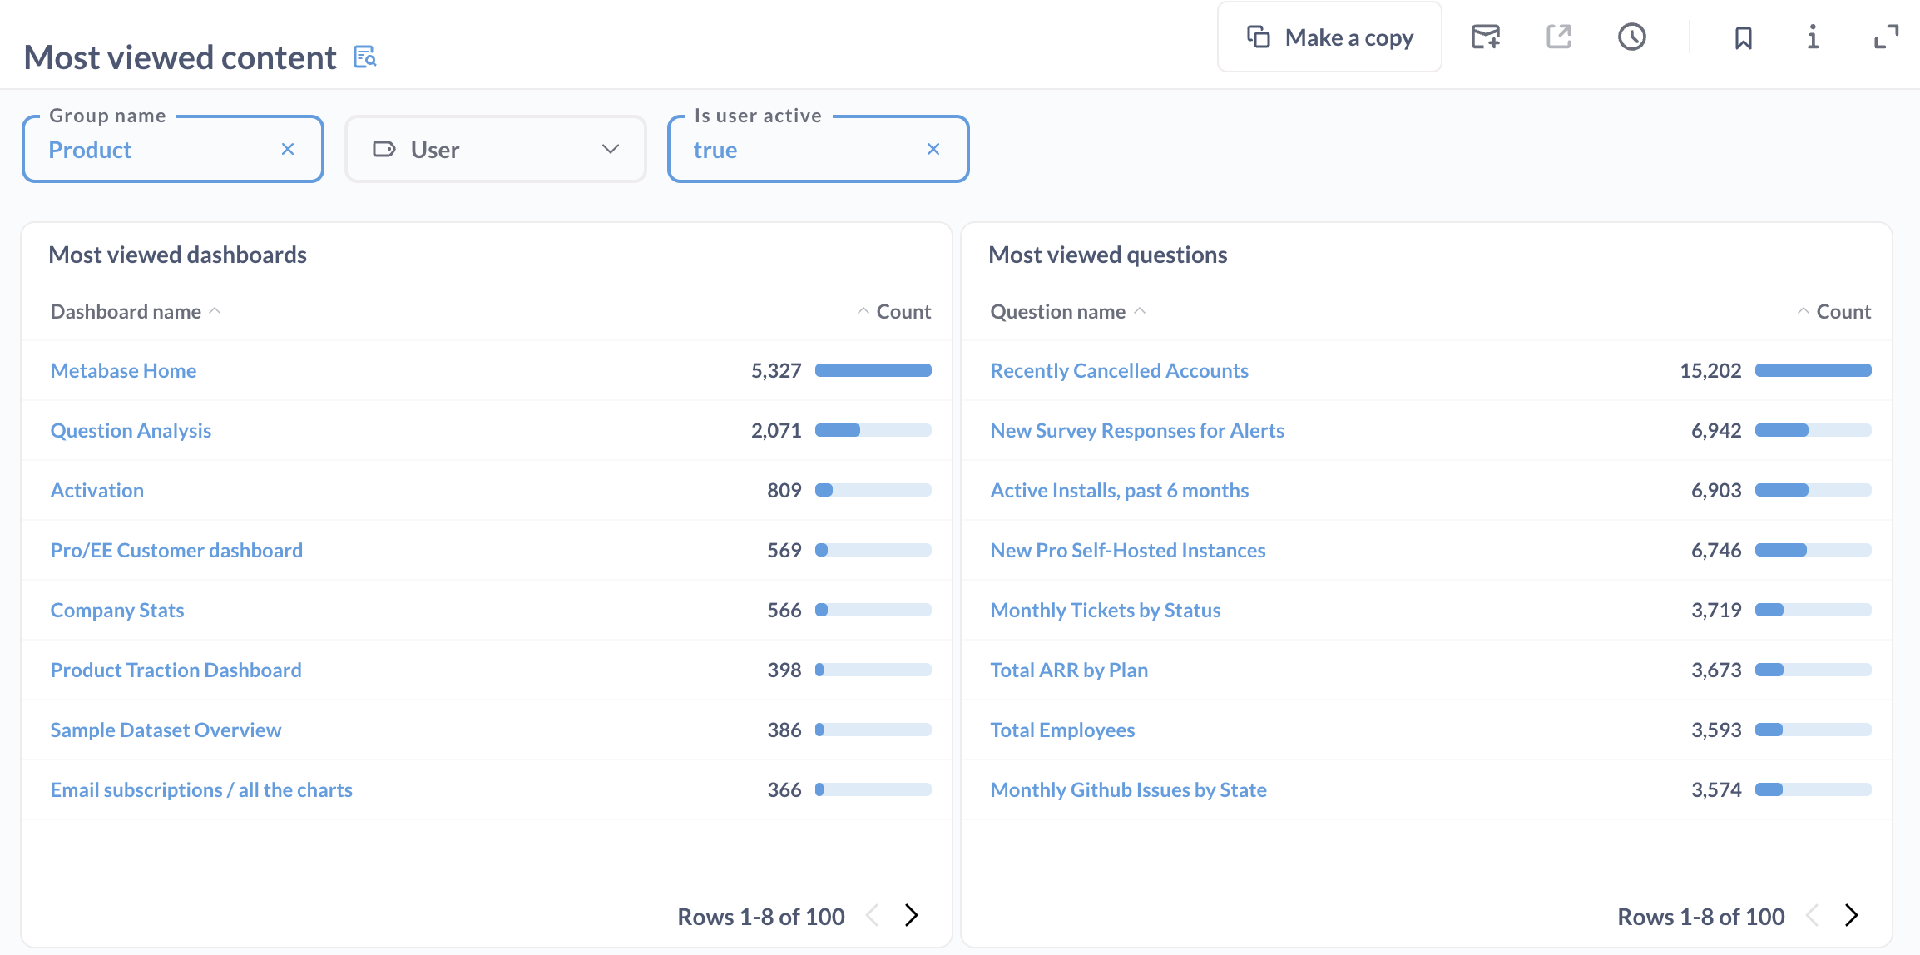Open the dashboard subscriptions mail icon

coord(1486,37)
